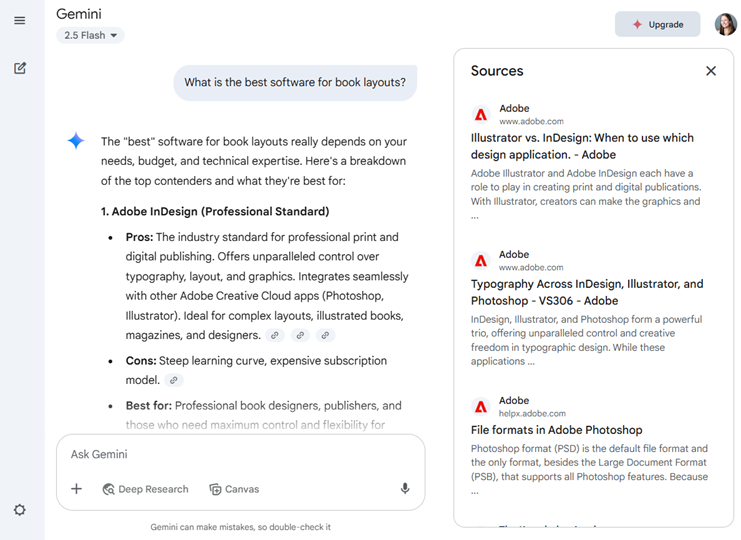
Task: Click snippet 'Adobe Illustrator and Adobe InDesign each'
Action: click(x=586, y=194)
